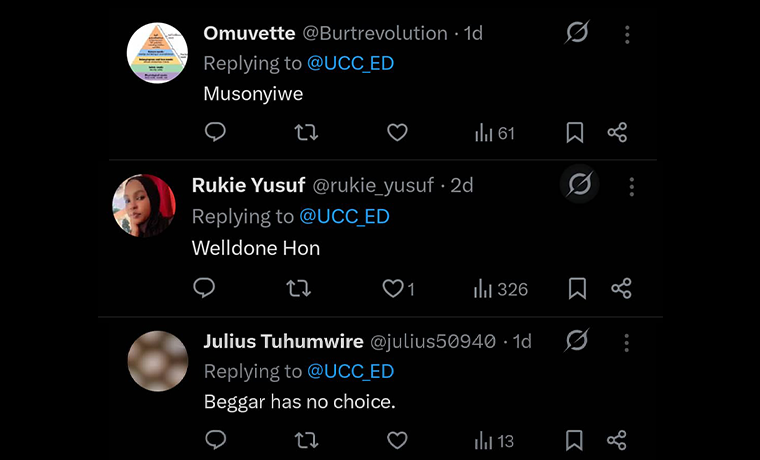Reply to Omuvette's tweet
Image resolution: width=760 pixels, height=460 pixels.
click(x=215, y=132)
